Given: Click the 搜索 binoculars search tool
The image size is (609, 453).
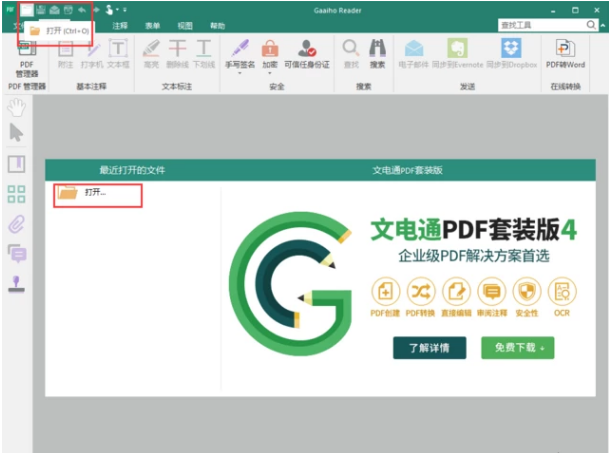Looking at the screenshot, I should [377, 54].
